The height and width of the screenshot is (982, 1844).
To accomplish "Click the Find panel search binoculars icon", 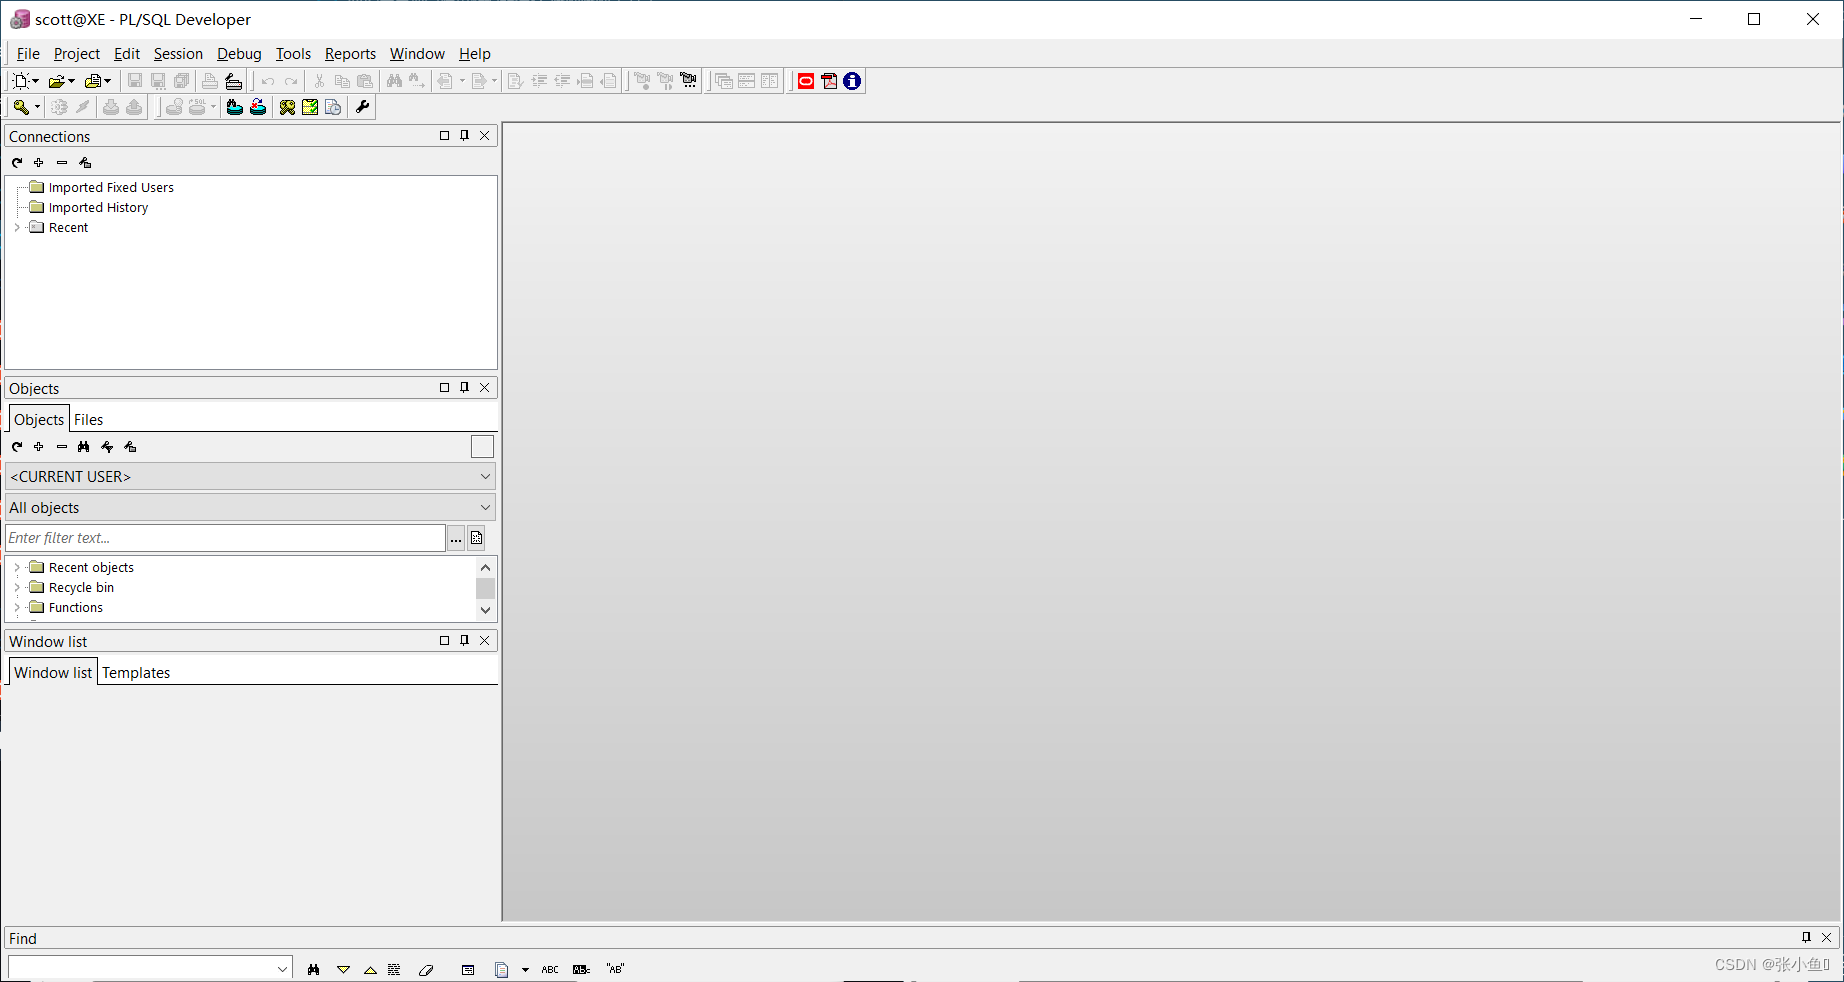I will (x=313, y=969).
